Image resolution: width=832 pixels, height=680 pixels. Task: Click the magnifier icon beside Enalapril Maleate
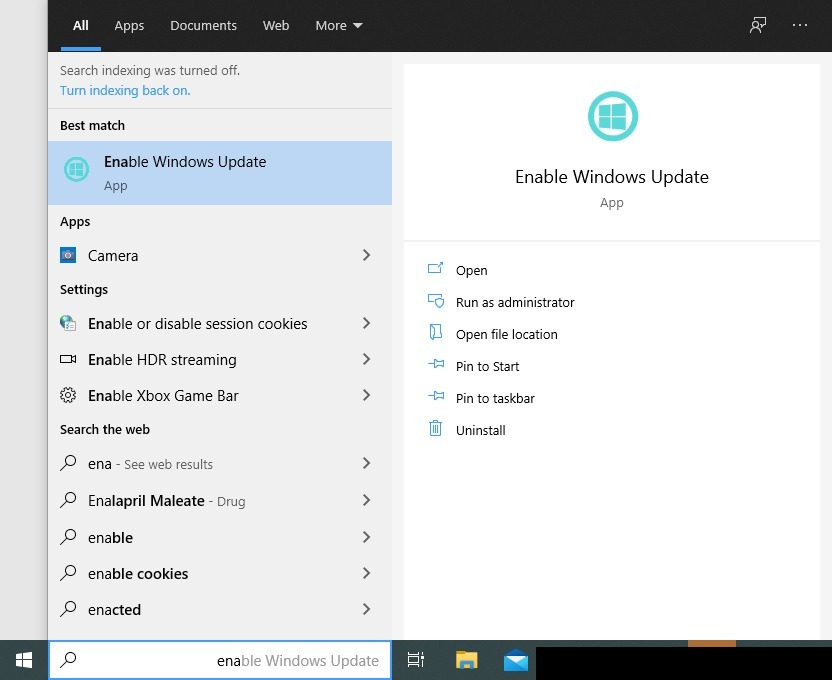(x=68, y=500)
